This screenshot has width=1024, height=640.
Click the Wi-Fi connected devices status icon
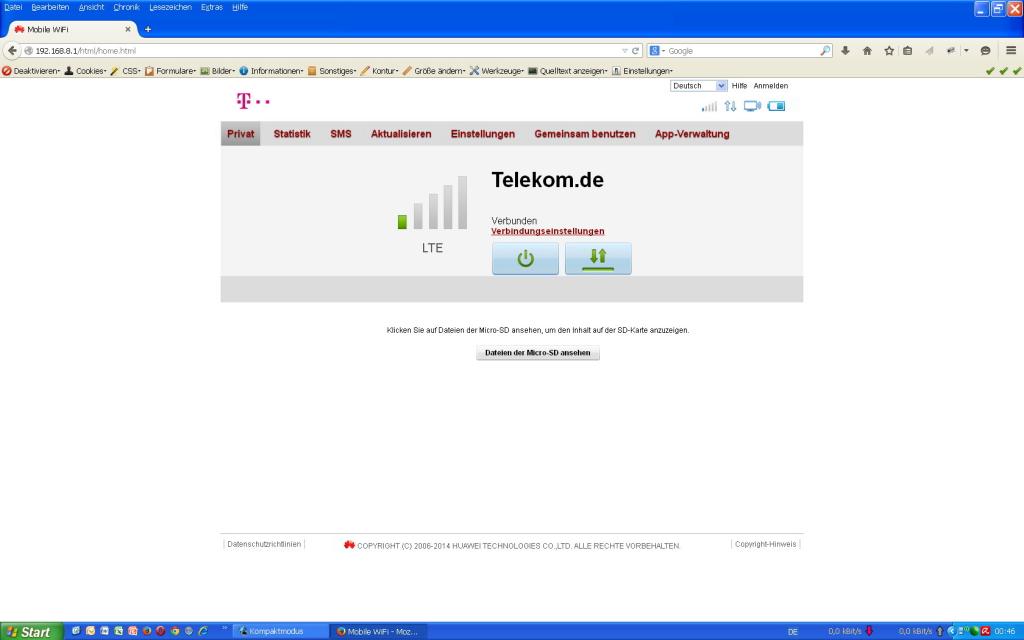point(752,106)
